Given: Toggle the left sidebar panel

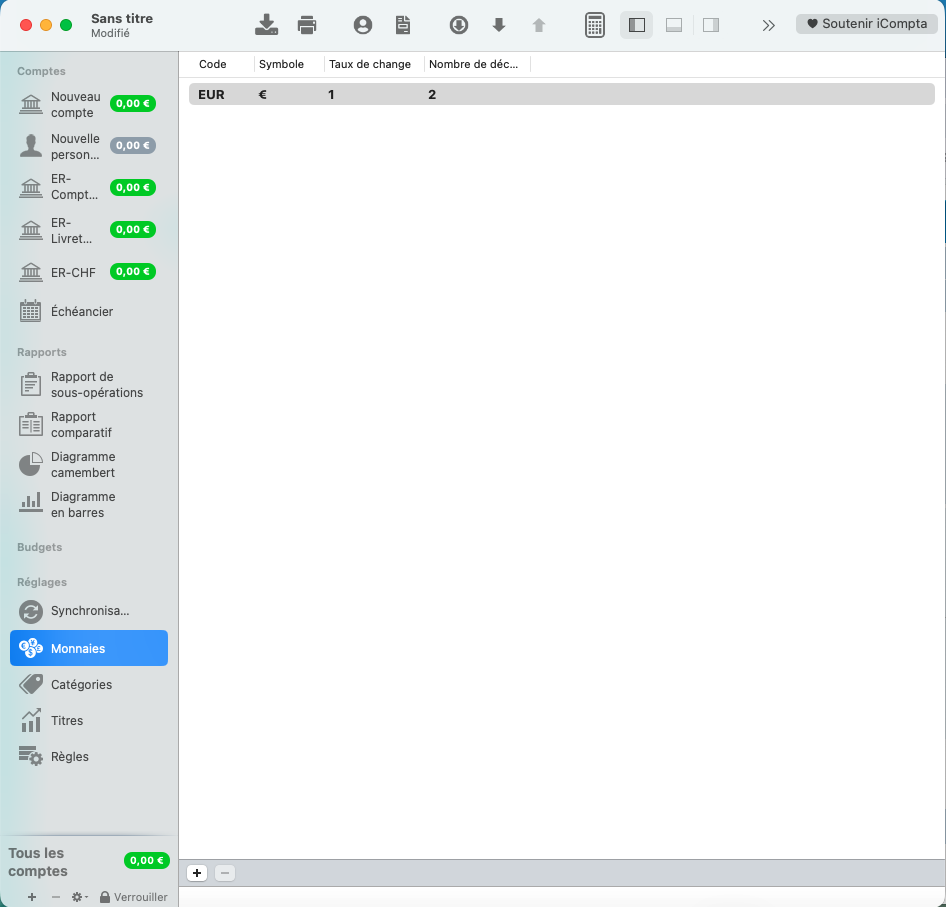Looking at the screenshot, I should pyautogui.click(x=637, y=25).
